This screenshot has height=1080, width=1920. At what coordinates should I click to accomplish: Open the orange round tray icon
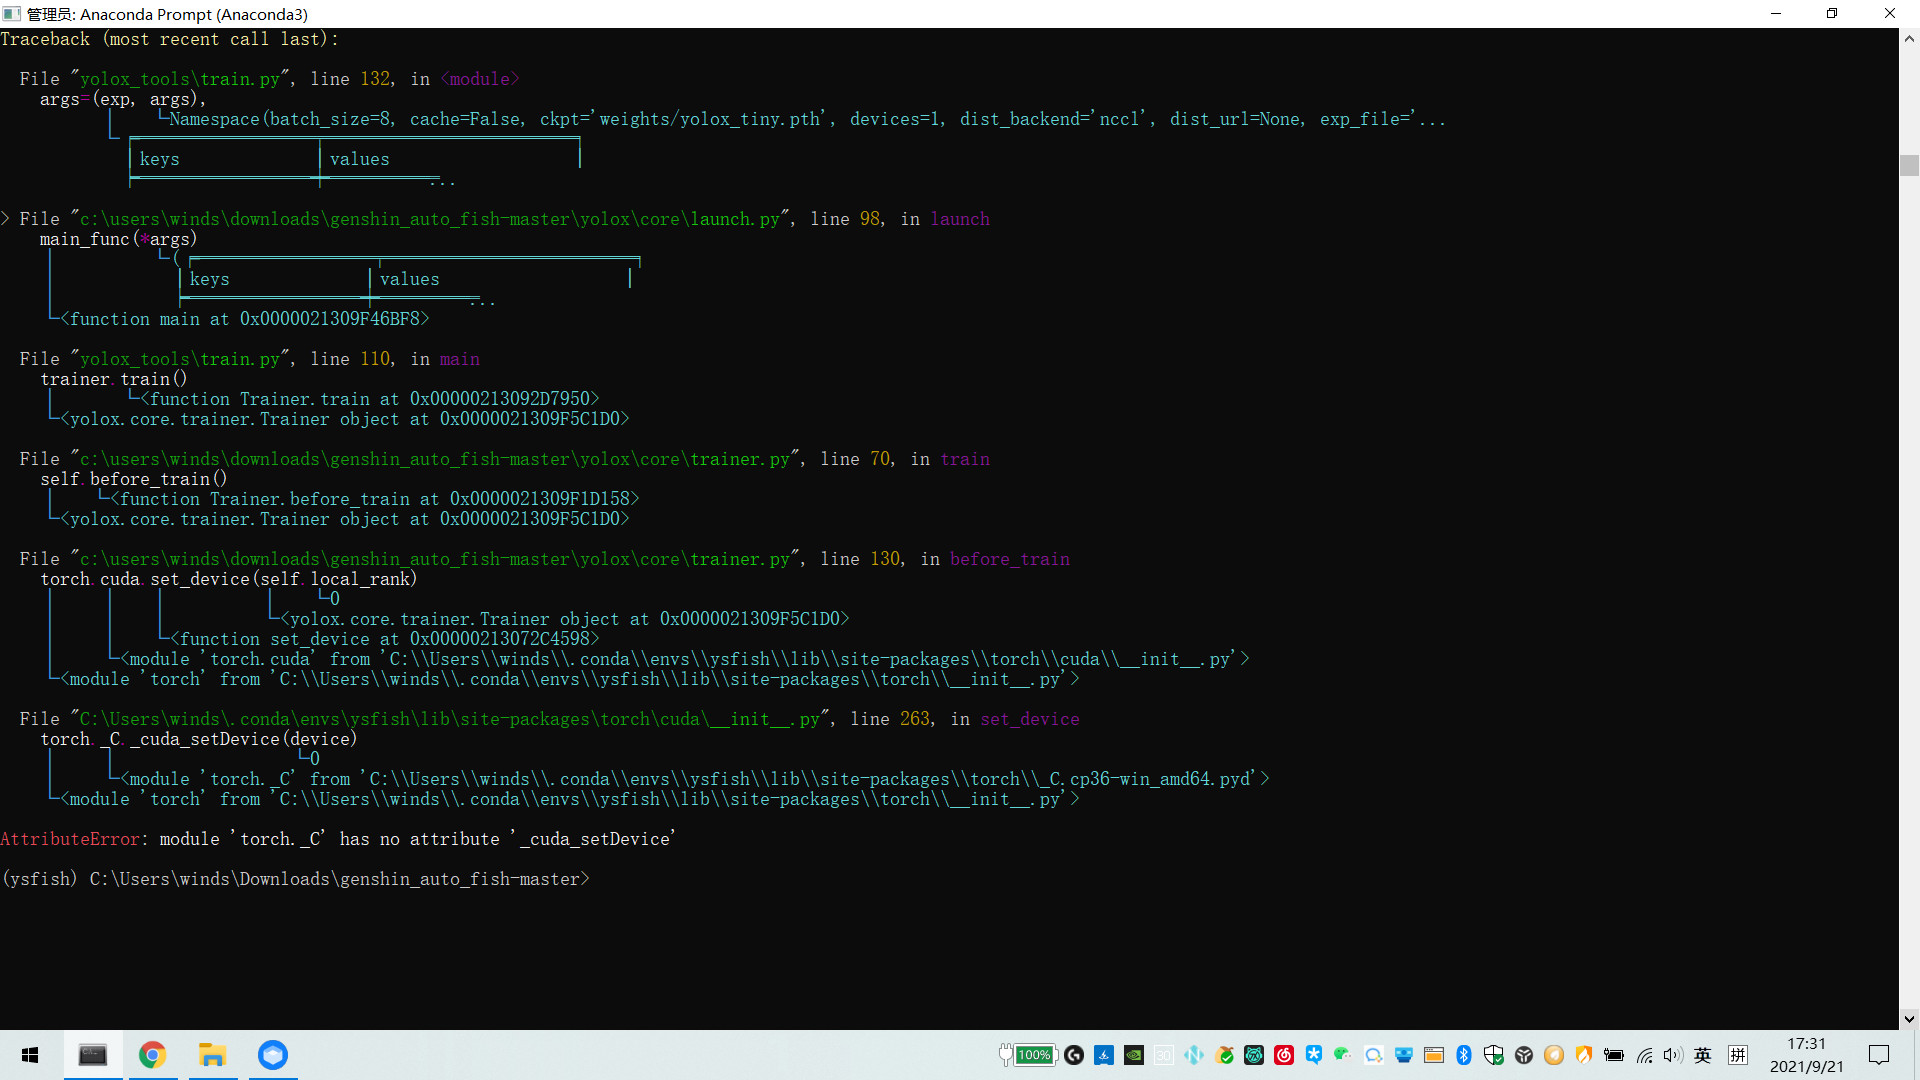pyautogui.click(x=1554, y=1055)
